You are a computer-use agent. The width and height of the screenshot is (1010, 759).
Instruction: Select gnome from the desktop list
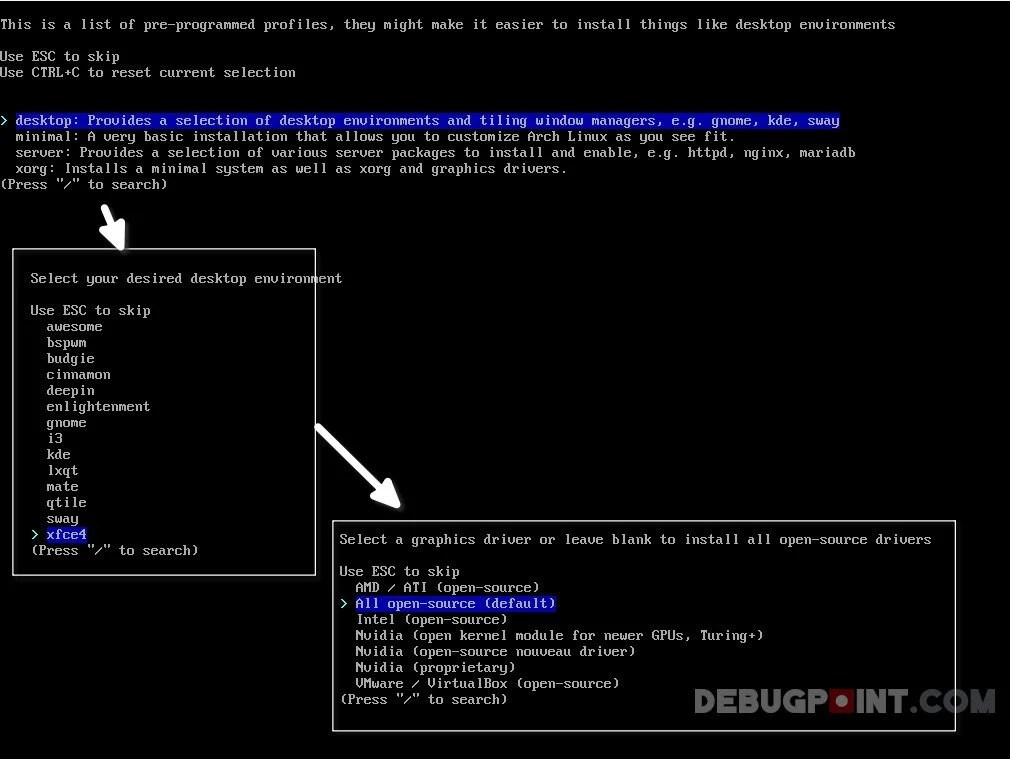pos(66,422)
